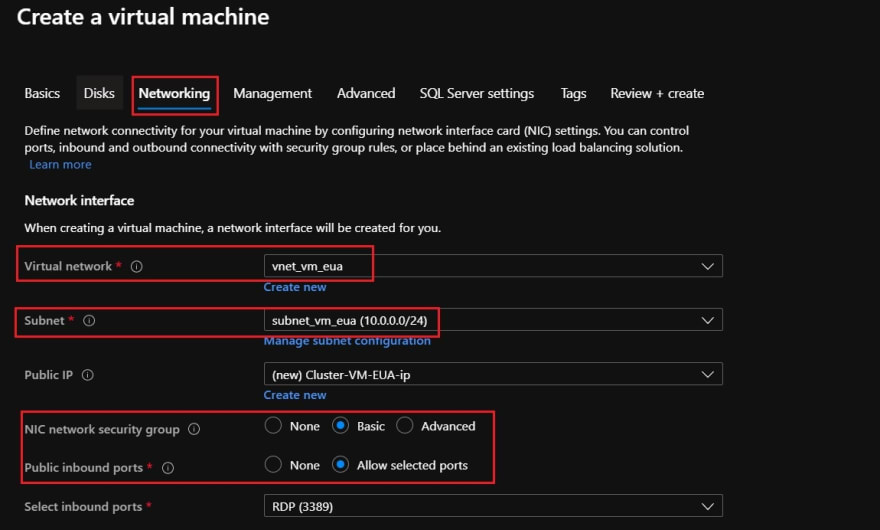Switch to SQL Server settings tab
The image size is (880, 530).
tap(477, 94)
